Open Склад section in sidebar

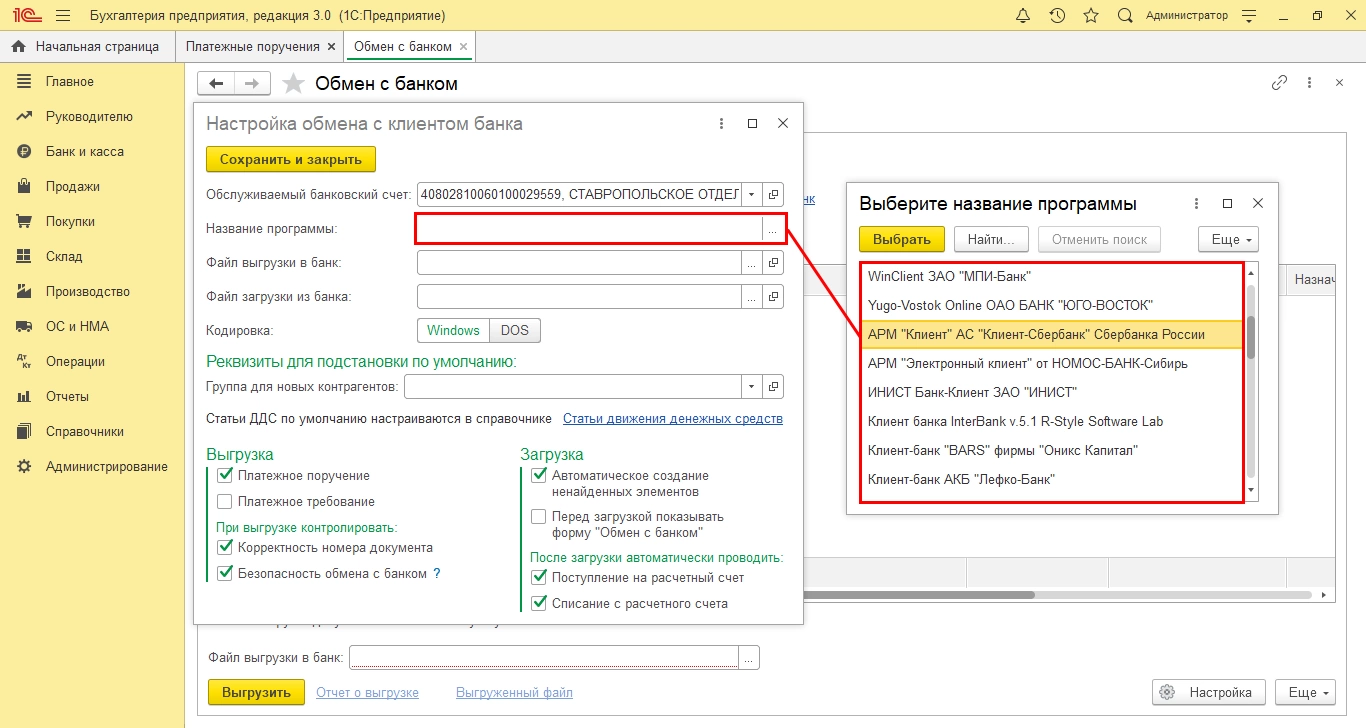click(x=64, y=257)
